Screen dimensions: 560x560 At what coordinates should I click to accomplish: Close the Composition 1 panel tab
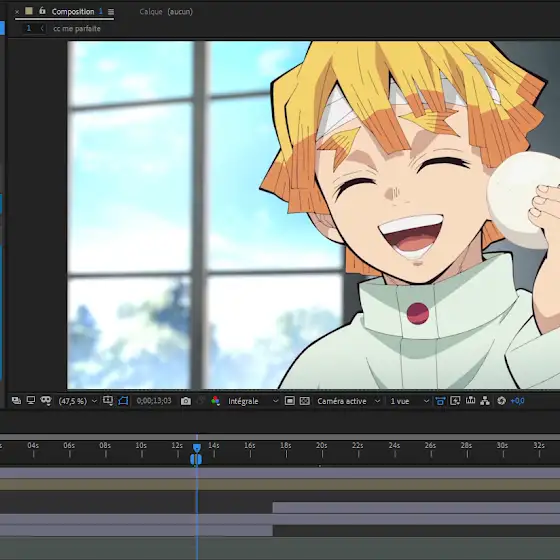[x=17, y=12]
